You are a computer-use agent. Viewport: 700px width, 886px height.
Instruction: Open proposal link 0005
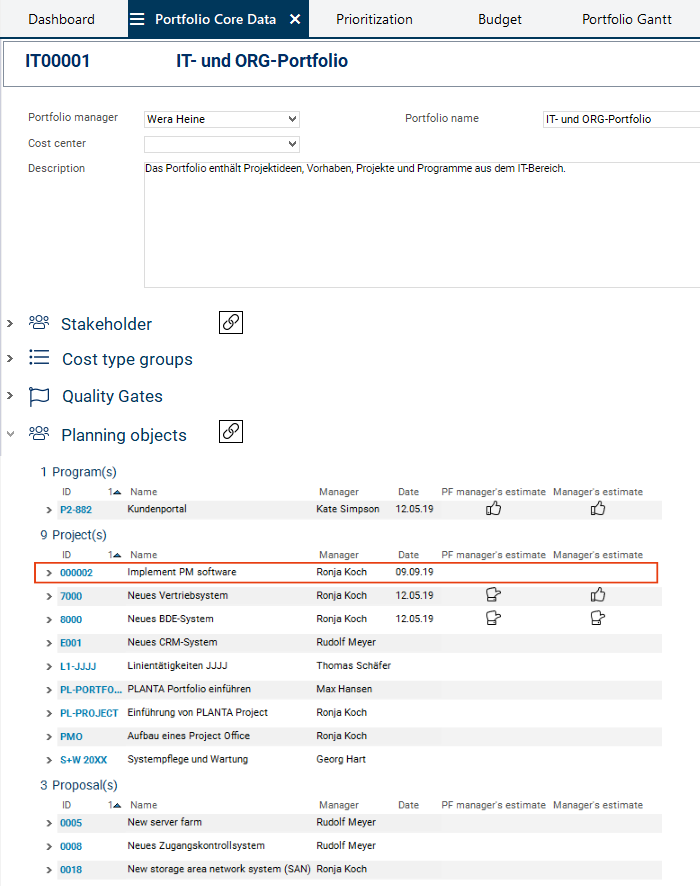71,823
